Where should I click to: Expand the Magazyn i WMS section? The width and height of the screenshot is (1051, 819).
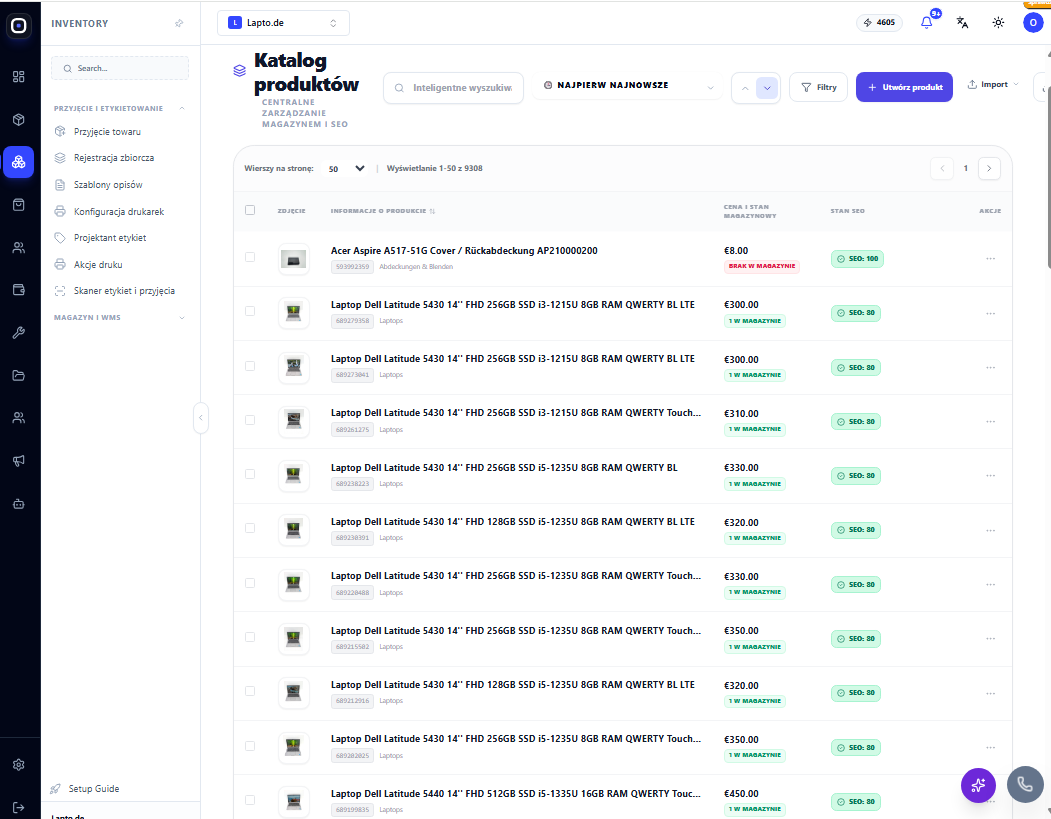click(x=182, y=318)
